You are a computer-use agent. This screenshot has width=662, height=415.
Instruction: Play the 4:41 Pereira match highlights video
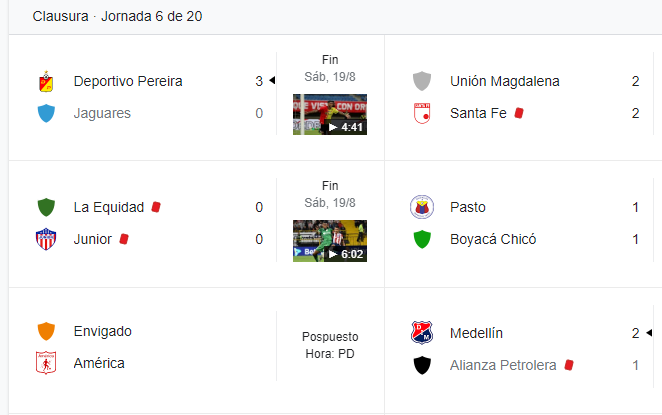click(x=330, y=114)
